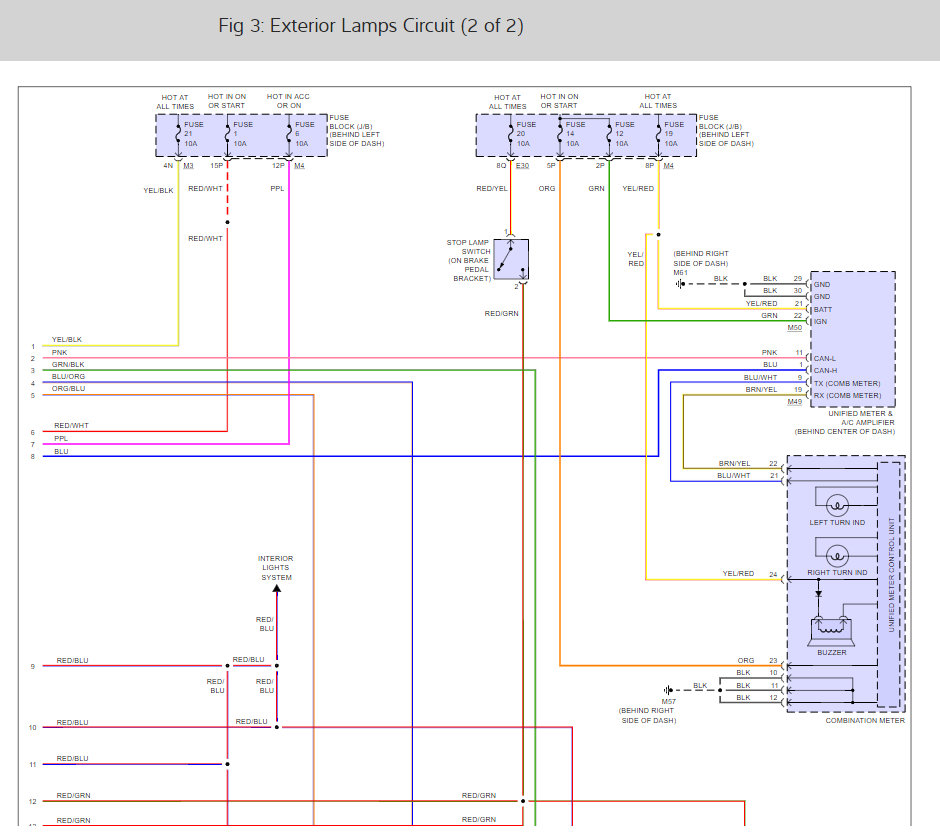Image resolution: width=940 pixels, height=837 pixels.
Task: Click the M61 ground symbol
Action: point(679,284)
